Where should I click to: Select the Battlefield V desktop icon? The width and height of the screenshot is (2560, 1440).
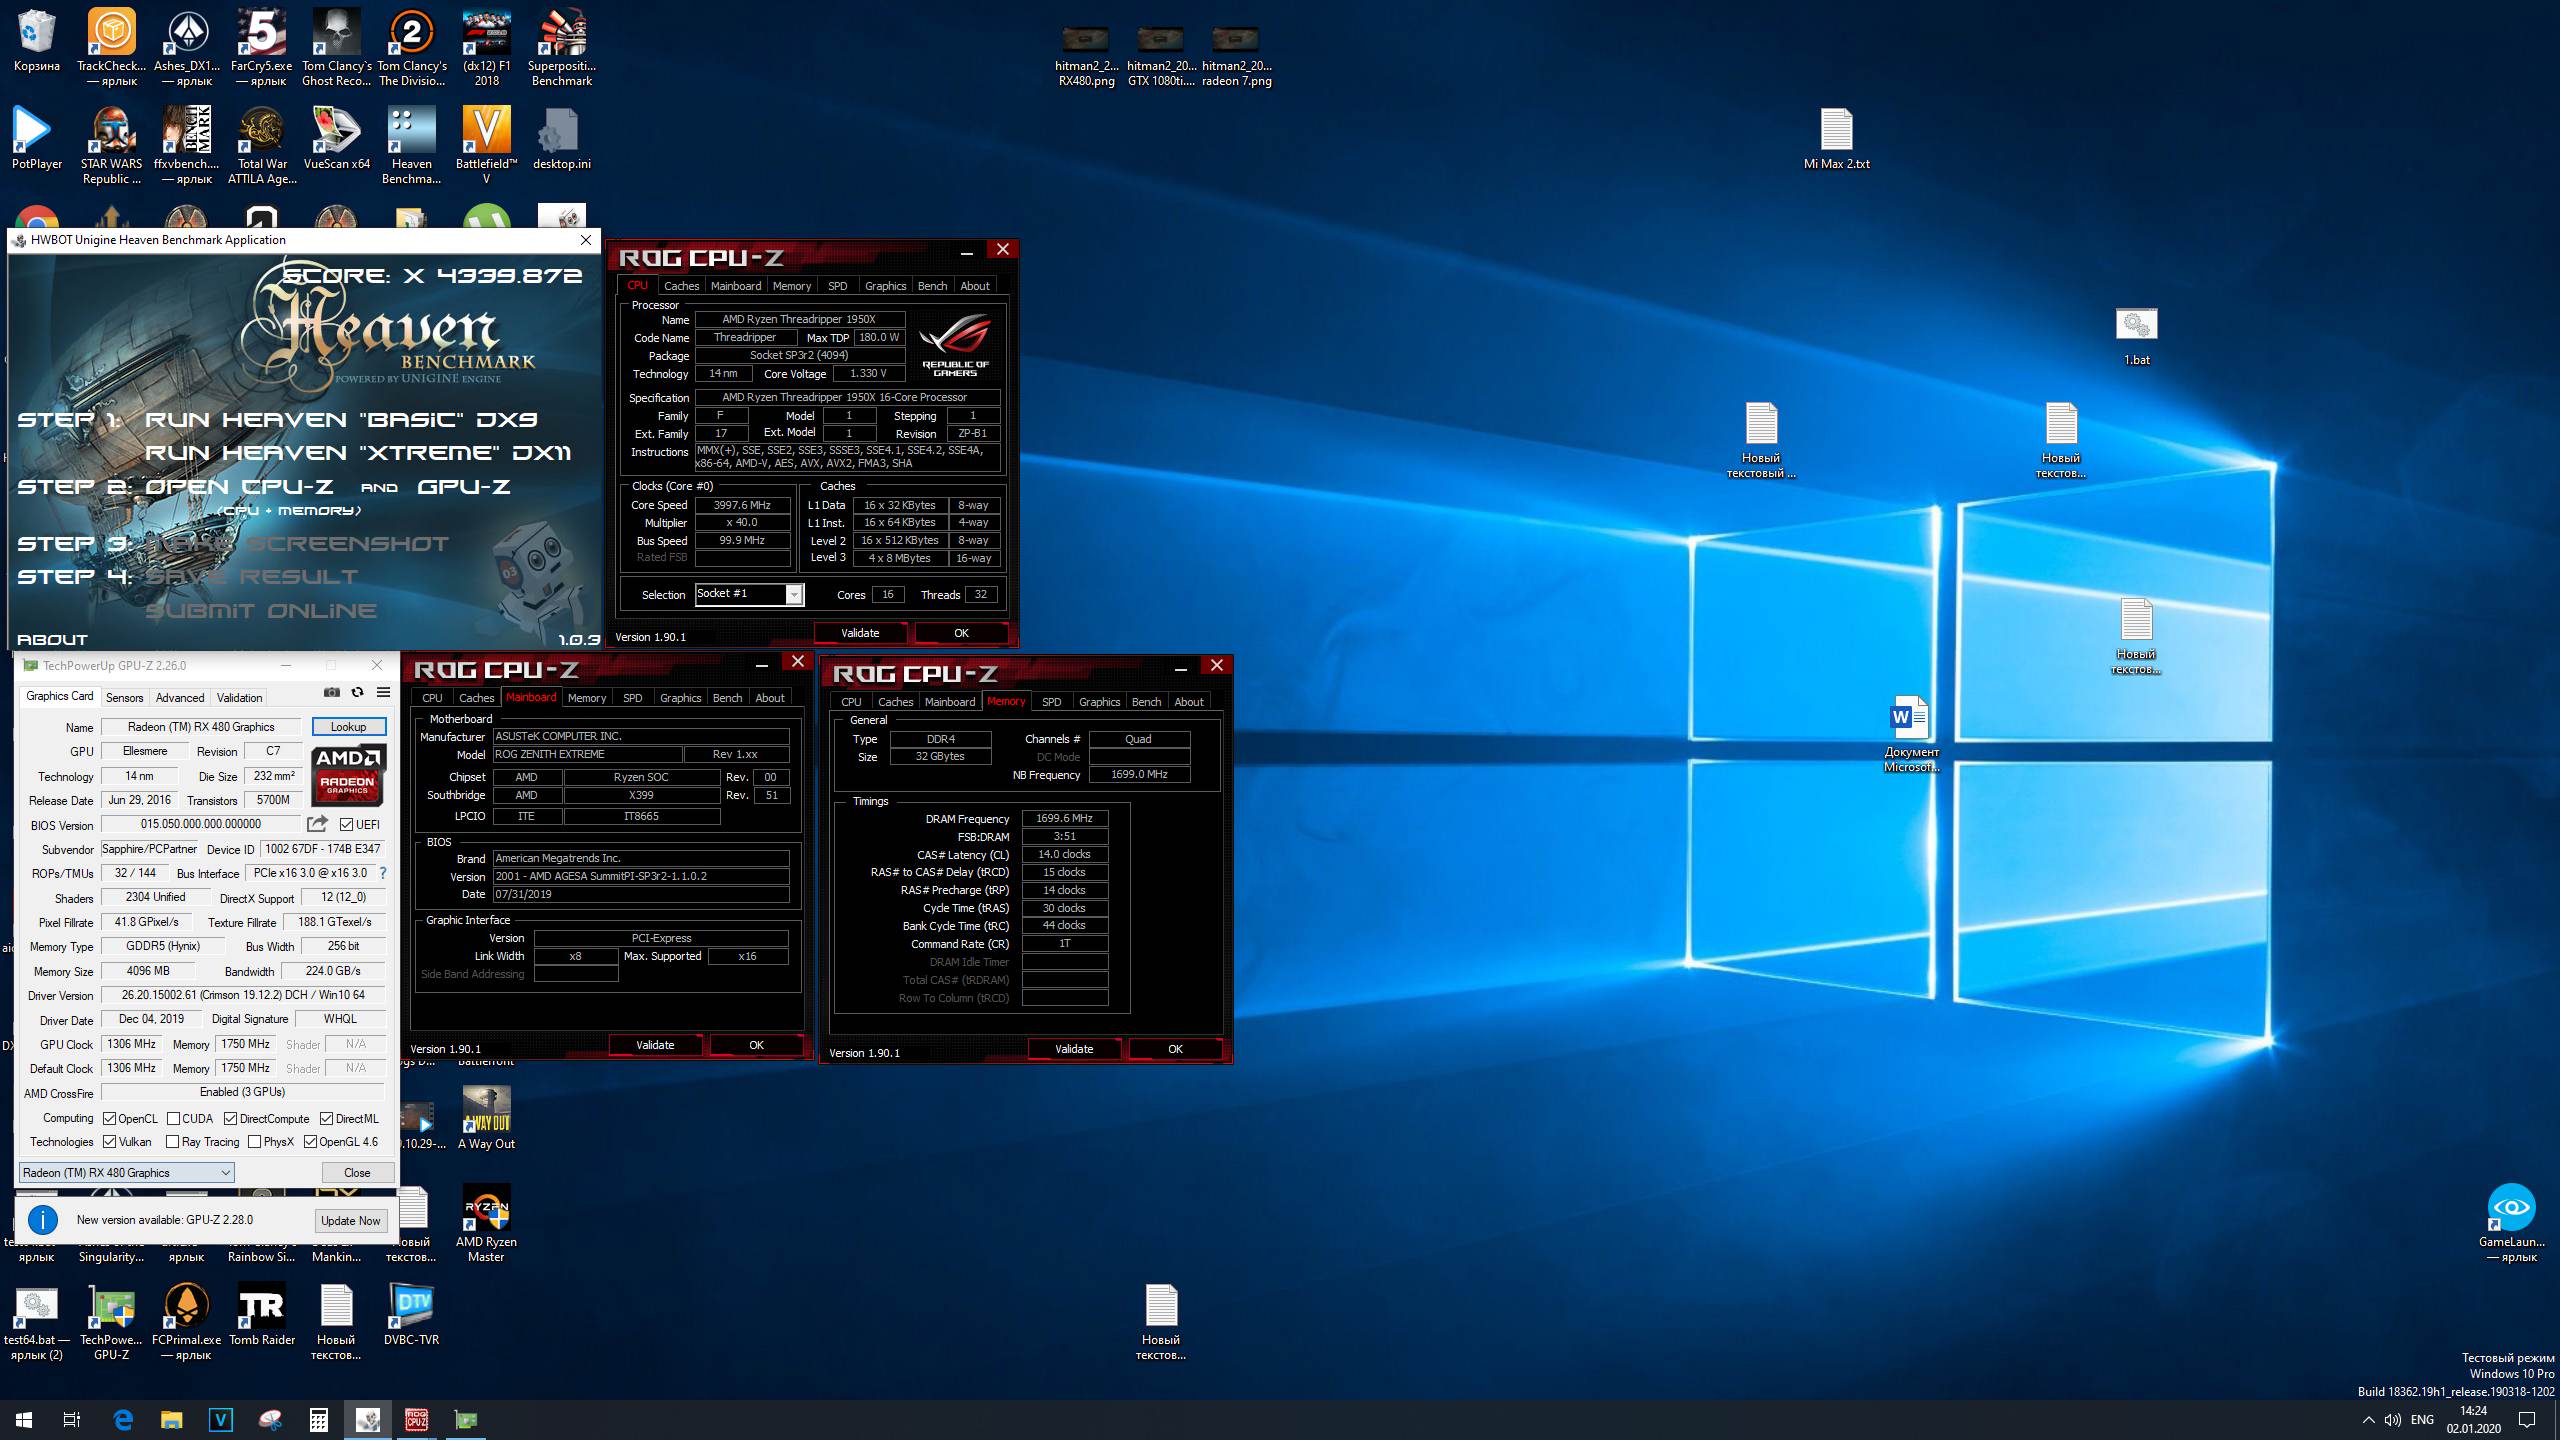486,144
